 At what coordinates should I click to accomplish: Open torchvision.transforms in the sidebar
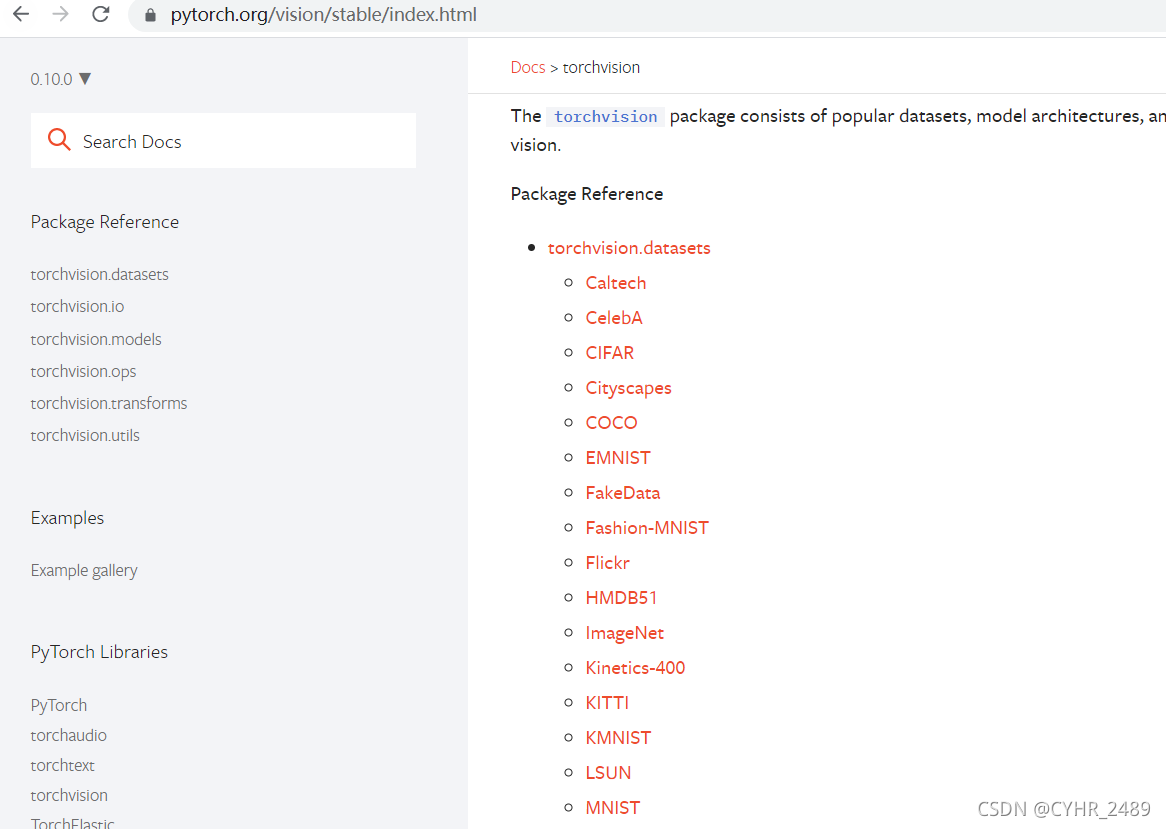[109, 403]
